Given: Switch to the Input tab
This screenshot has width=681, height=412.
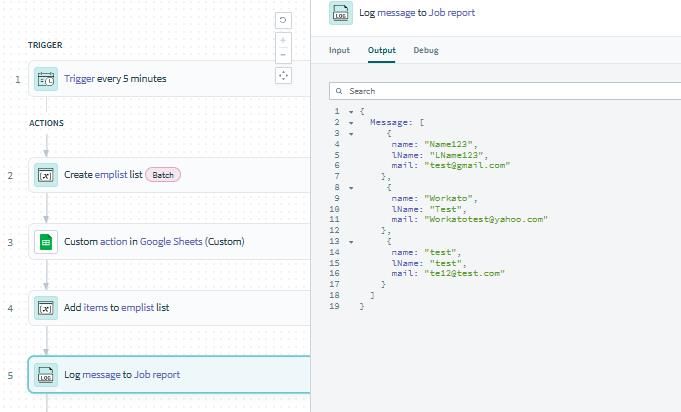Looking at the screenshot, I should [x=339, y=50].
